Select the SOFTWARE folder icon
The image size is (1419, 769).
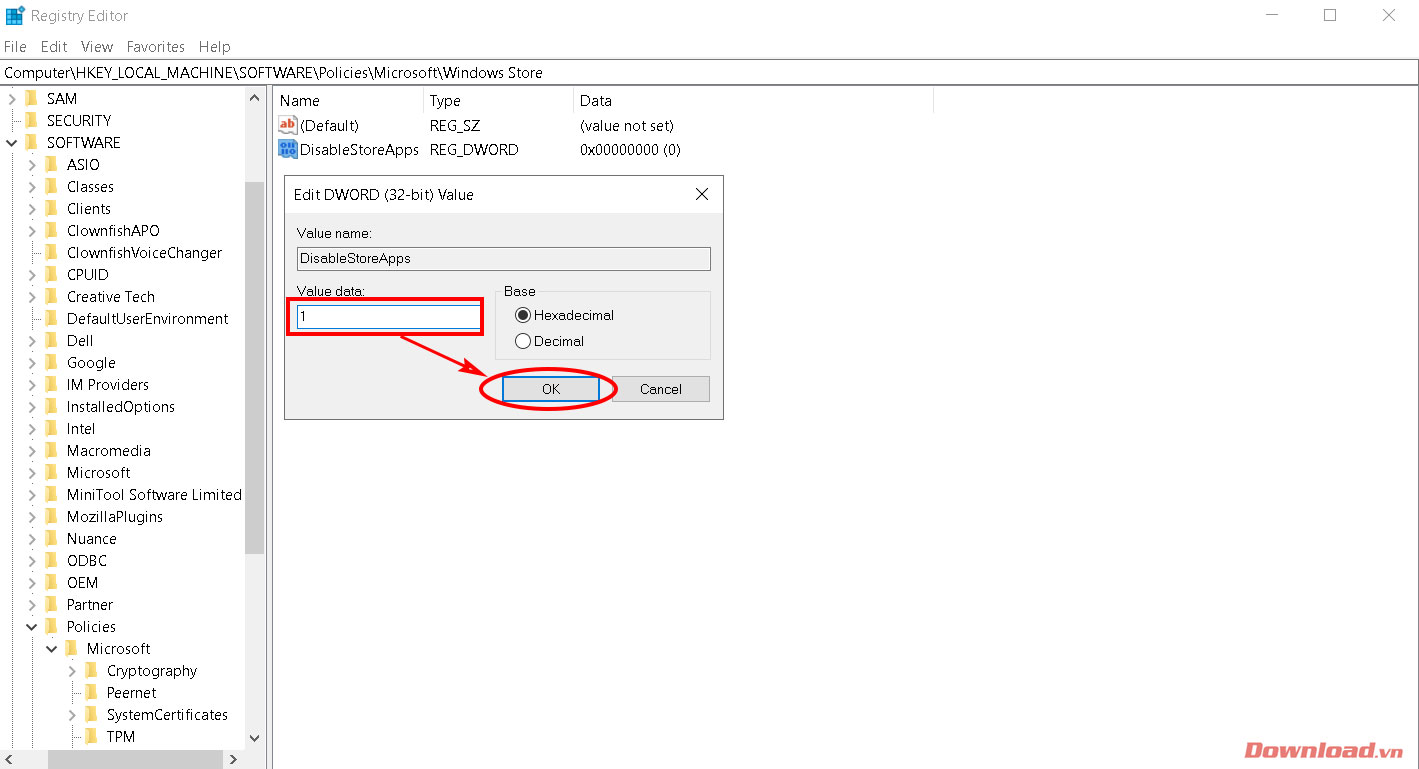click(x=31, y=143)
